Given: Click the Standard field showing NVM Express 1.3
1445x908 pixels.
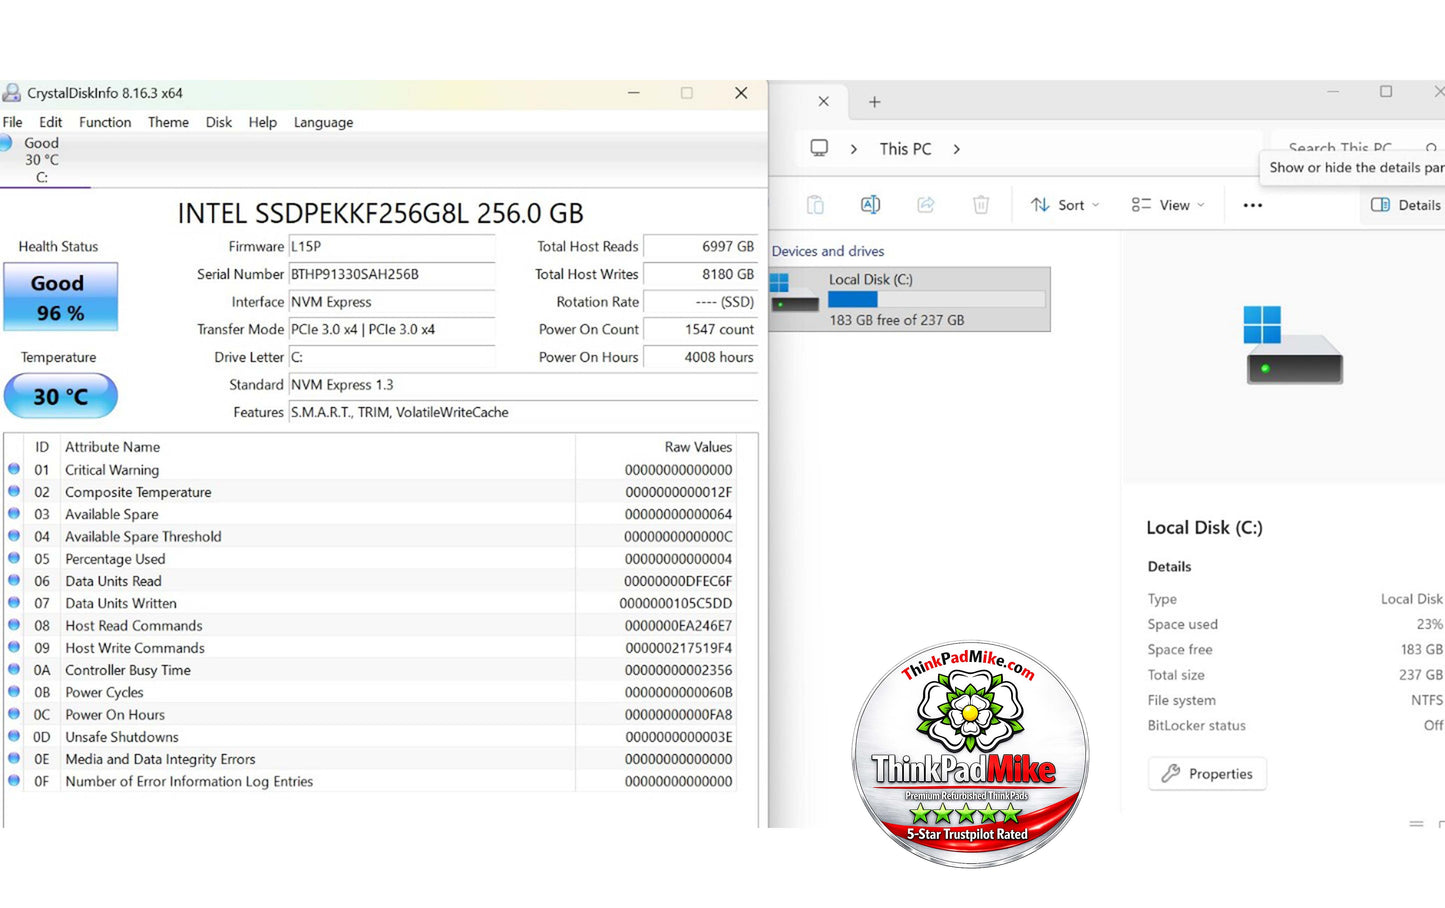Looking at the screenshot, I should click(523, 385).
